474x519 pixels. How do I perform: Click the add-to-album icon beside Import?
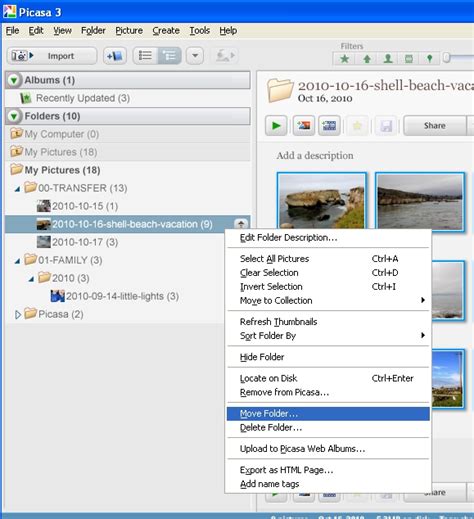point(115,56)
